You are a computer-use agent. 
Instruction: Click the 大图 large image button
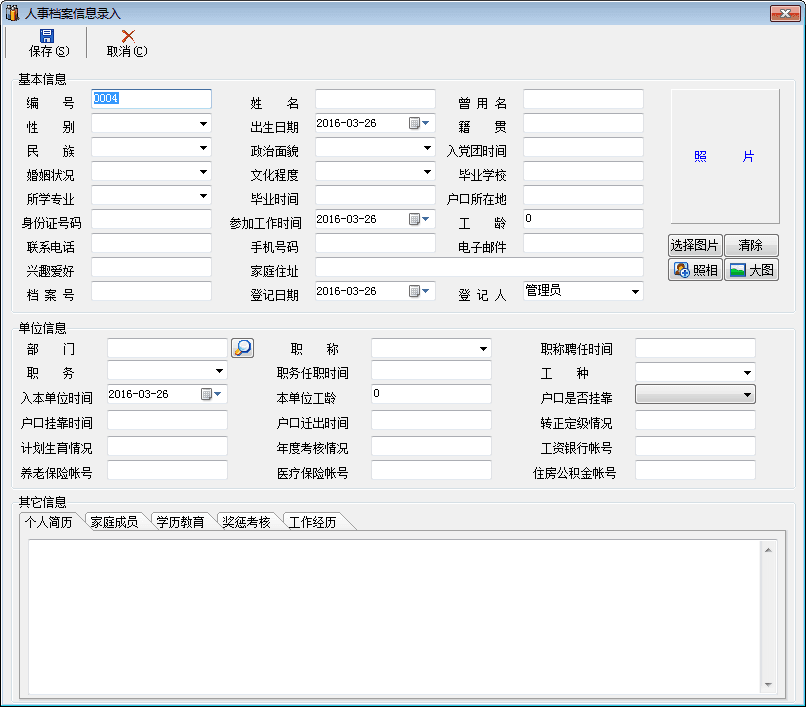750,270
